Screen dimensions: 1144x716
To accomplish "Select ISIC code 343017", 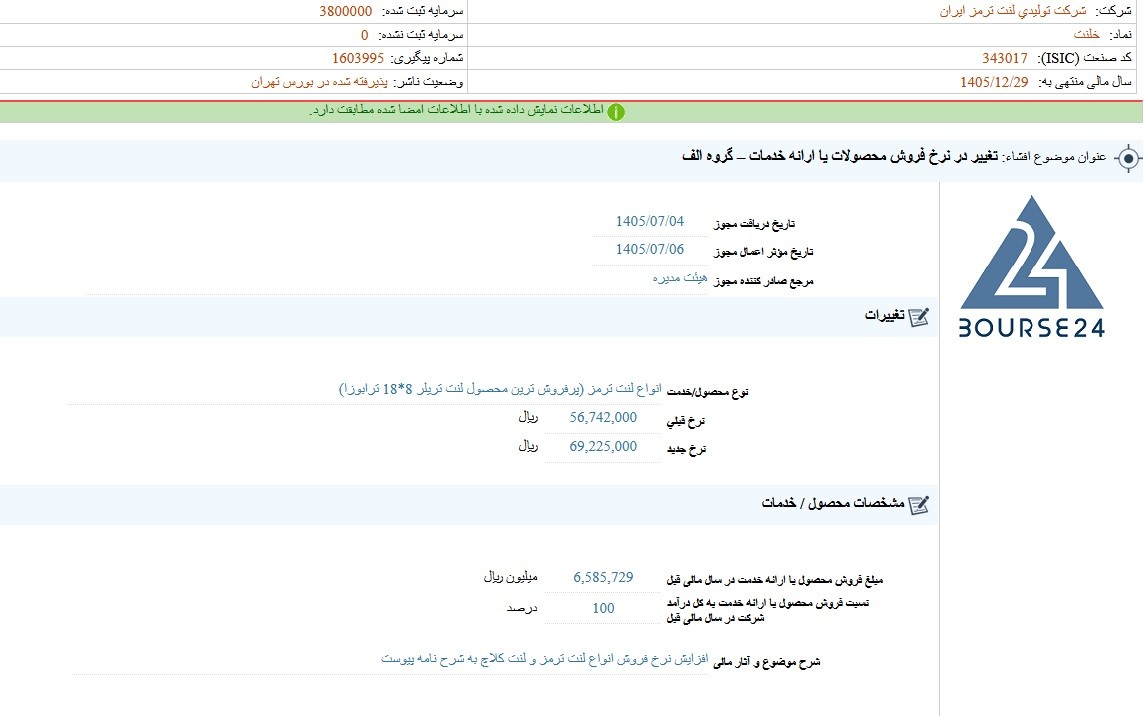I will pyautogui.click(x=1005, y=58).
